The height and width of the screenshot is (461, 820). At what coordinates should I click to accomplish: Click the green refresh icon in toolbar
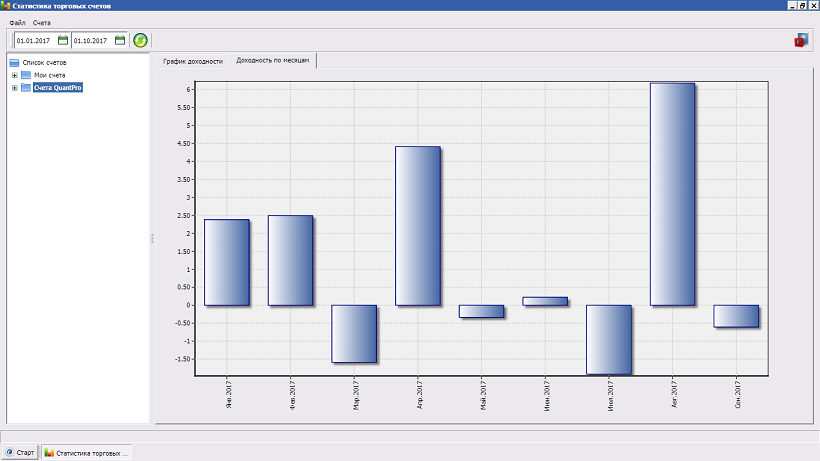(x=141, y=40)
